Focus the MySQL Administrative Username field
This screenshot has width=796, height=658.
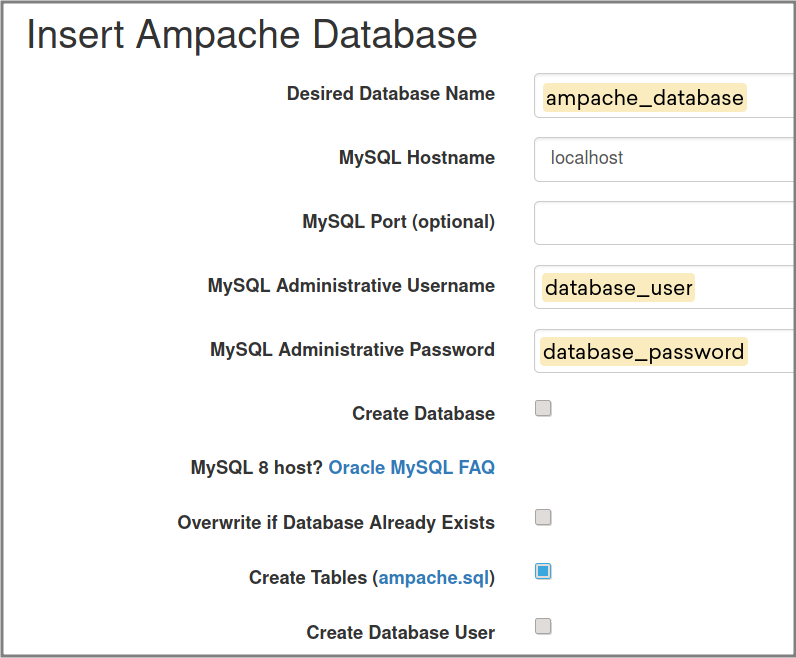(664, 287)
